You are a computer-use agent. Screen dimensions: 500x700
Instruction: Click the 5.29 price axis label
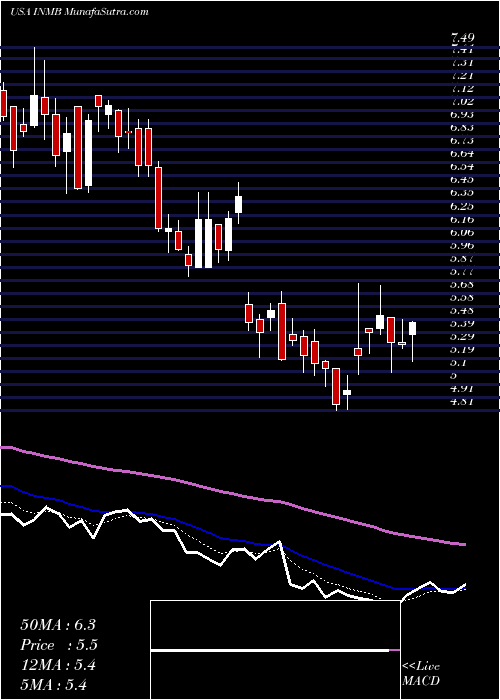click(462, 337)
